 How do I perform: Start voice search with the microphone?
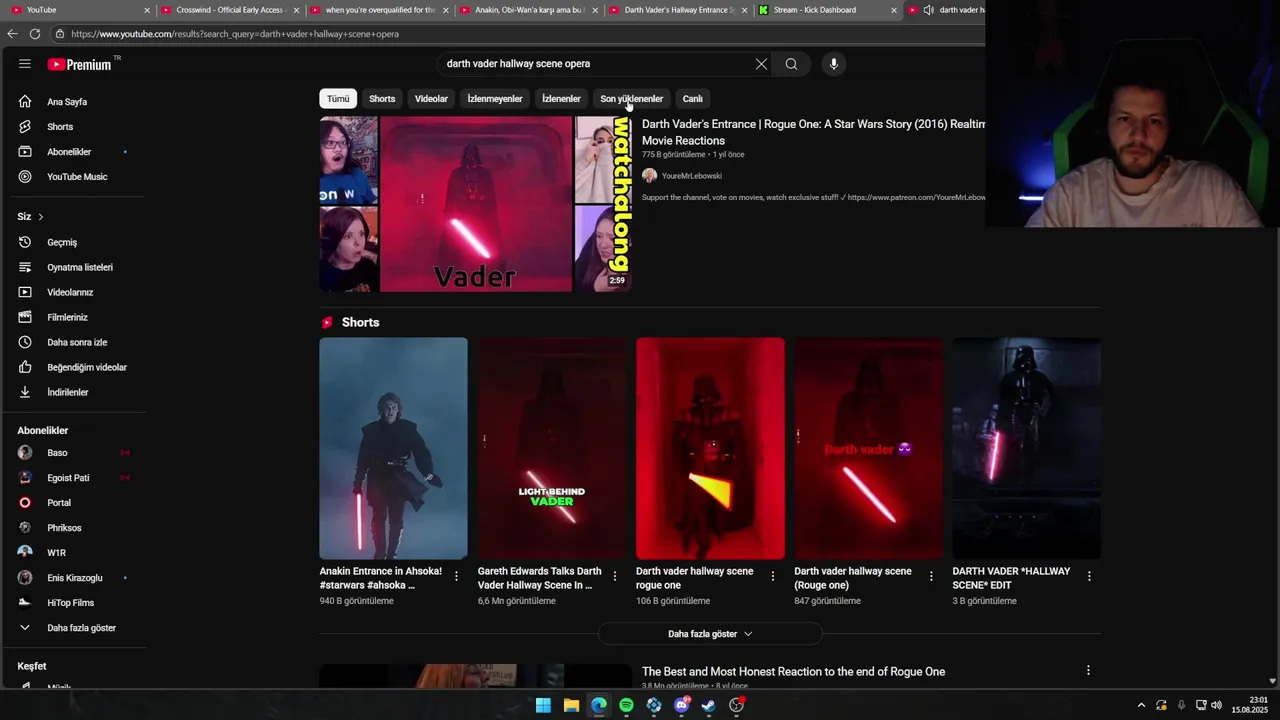(834, 64)
